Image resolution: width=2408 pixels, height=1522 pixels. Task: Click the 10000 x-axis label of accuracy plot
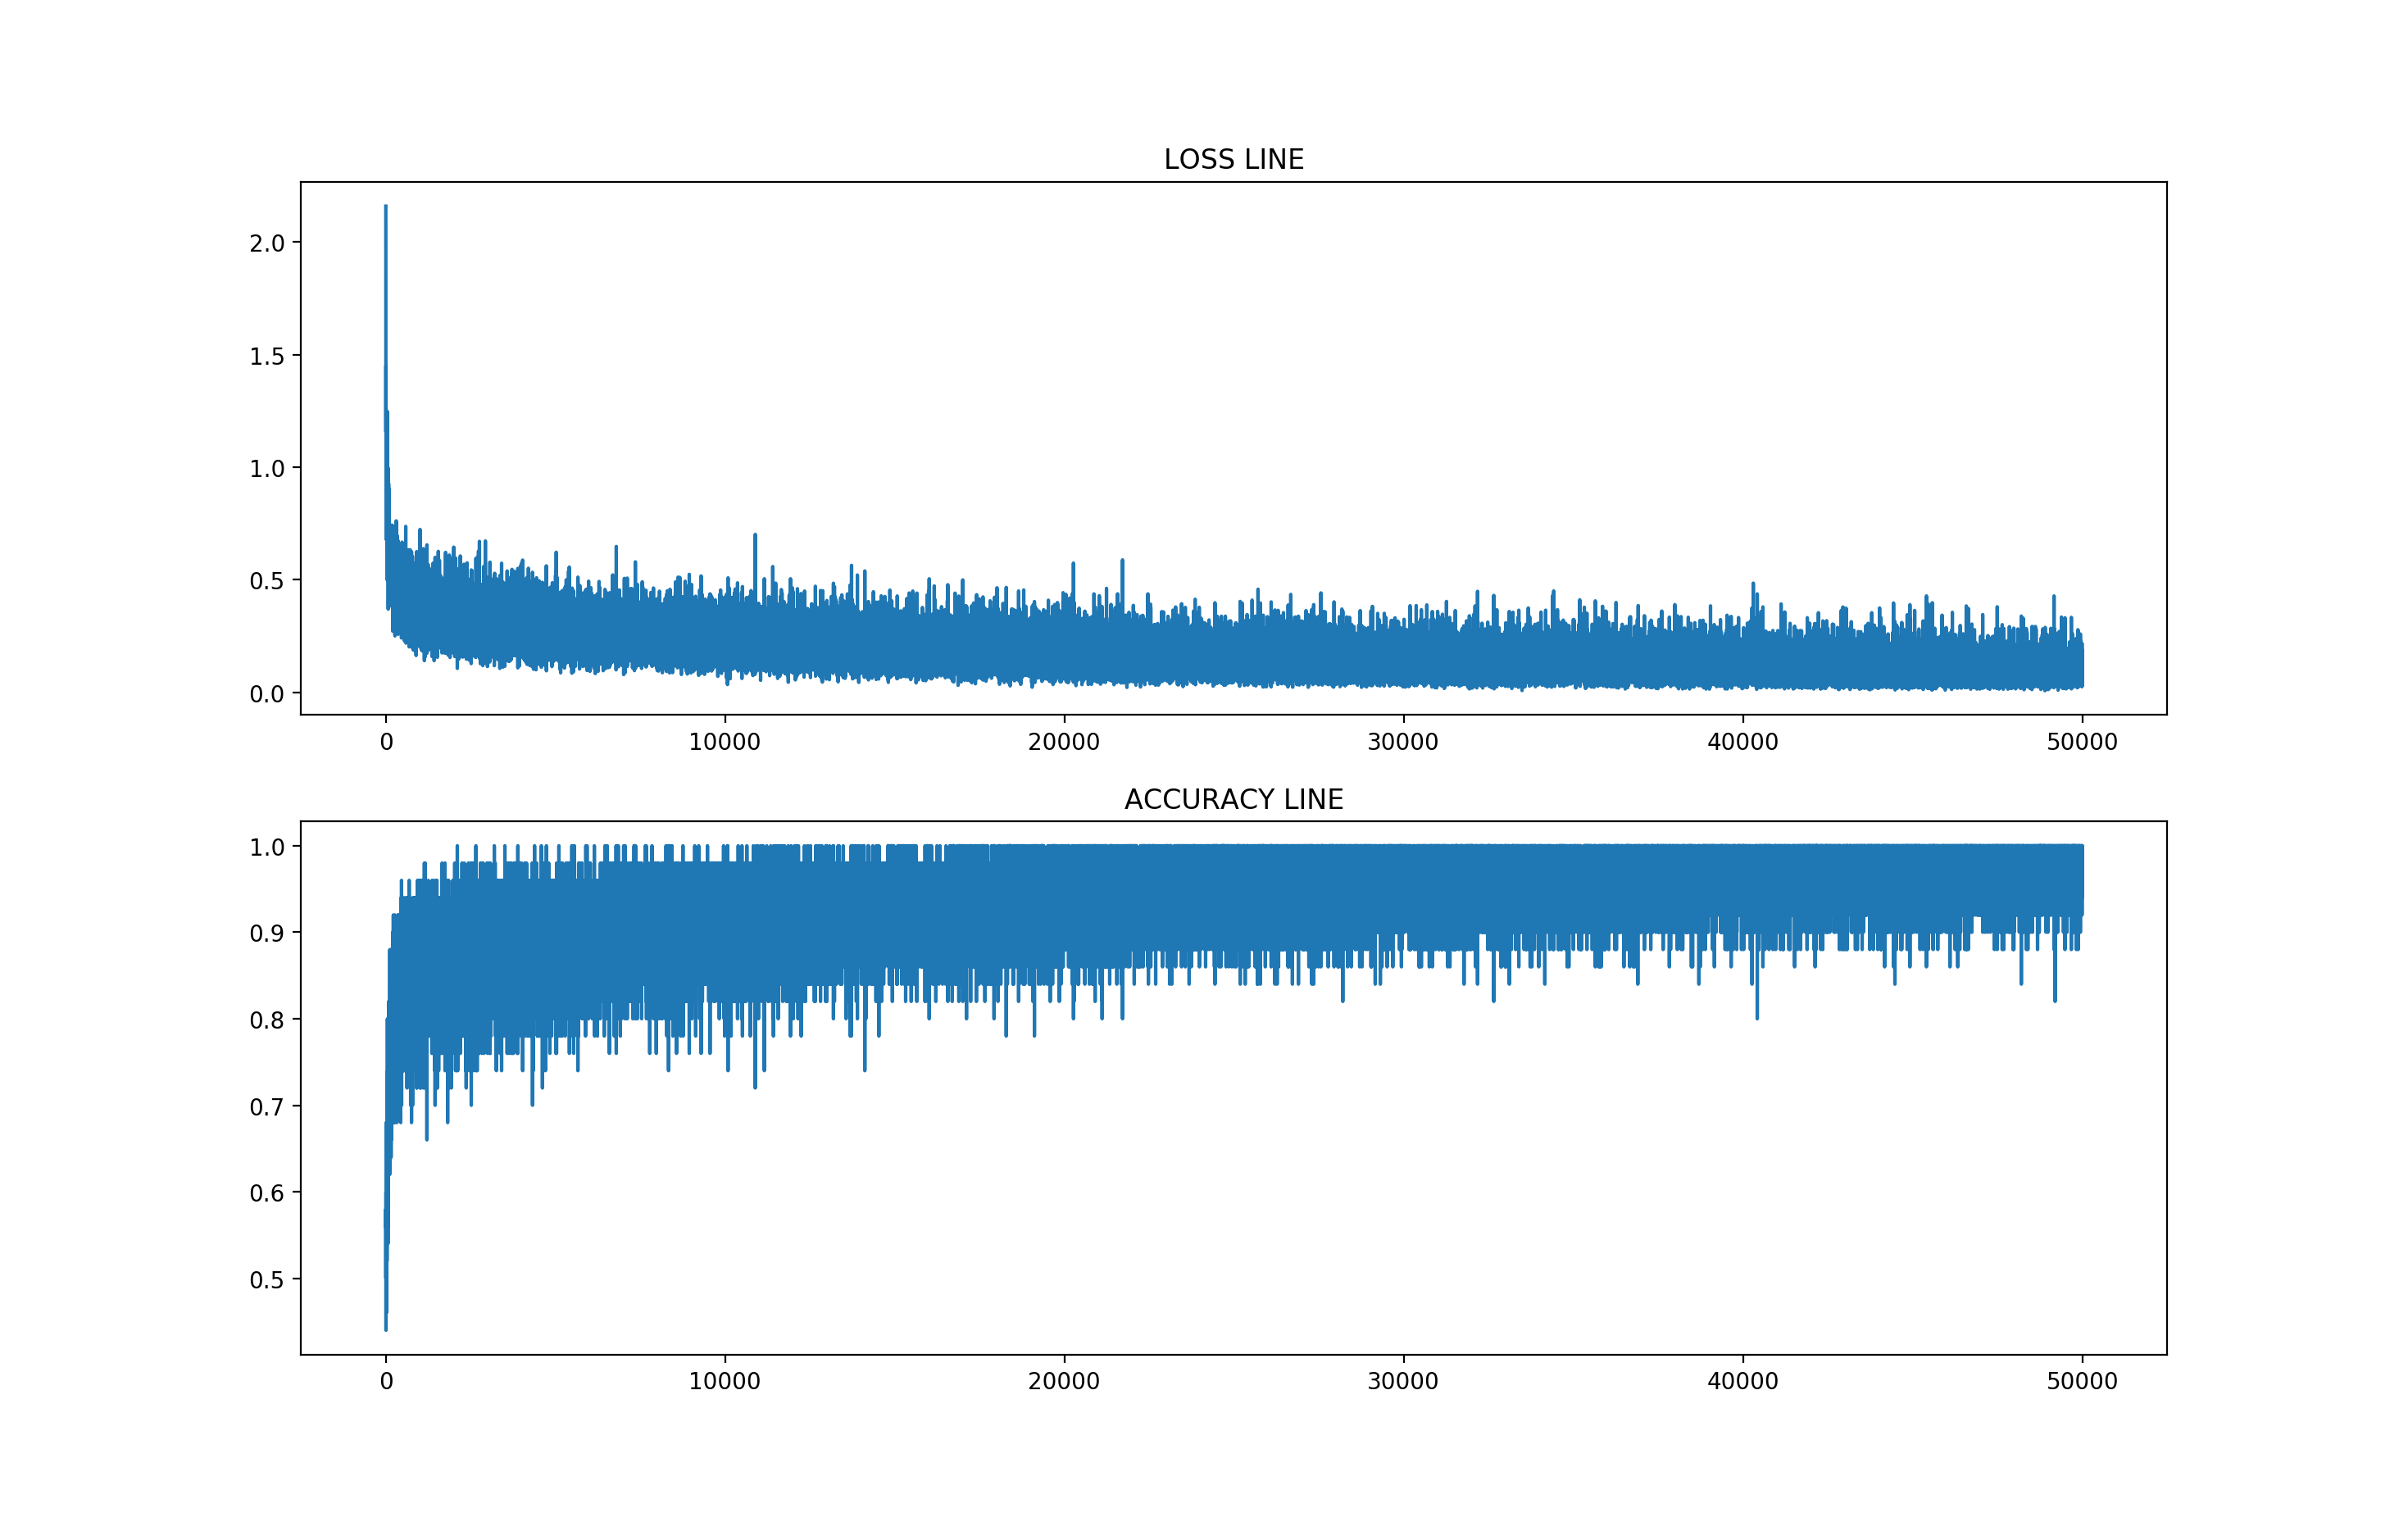click(724, 1381)
